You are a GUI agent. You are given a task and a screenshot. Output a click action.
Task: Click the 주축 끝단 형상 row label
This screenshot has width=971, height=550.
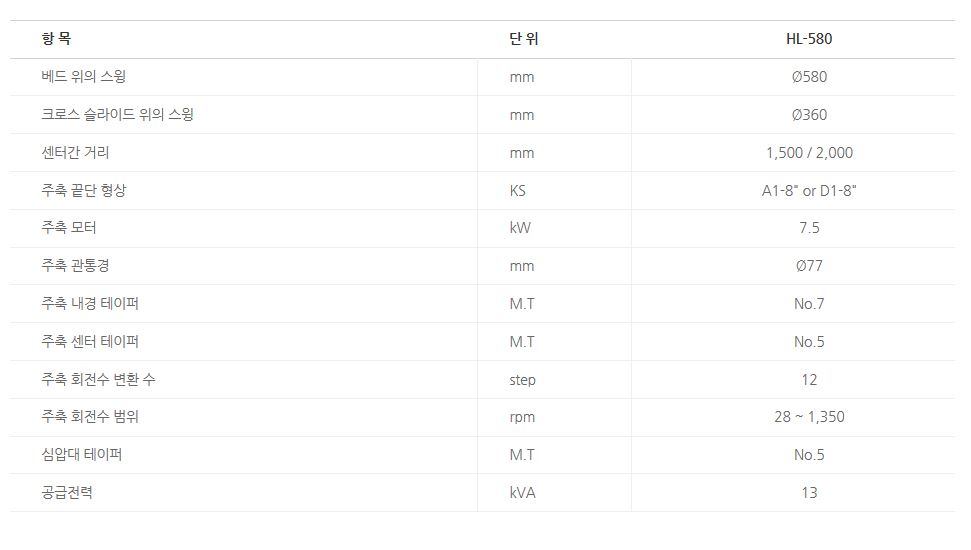(84, 190)
